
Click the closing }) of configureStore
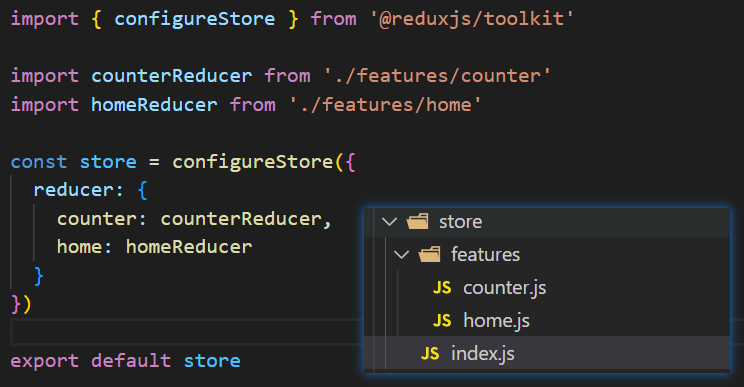tap(21, 304)
